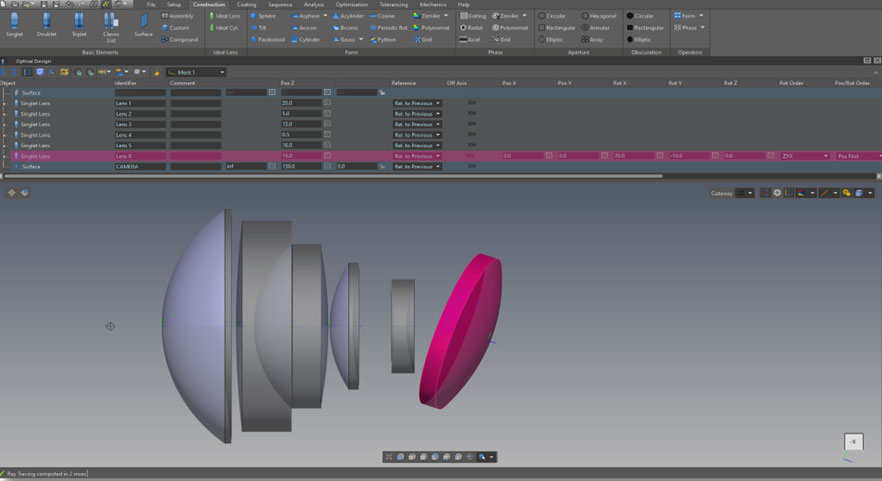Insert a Singlet element
Viewport: 882px width, 481px height.
(x=14, y=25)
